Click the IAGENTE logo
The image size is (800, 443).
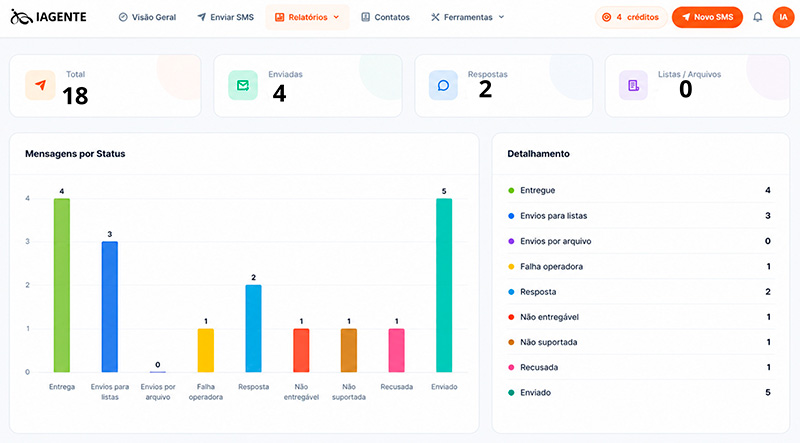[x=48, y=17]
